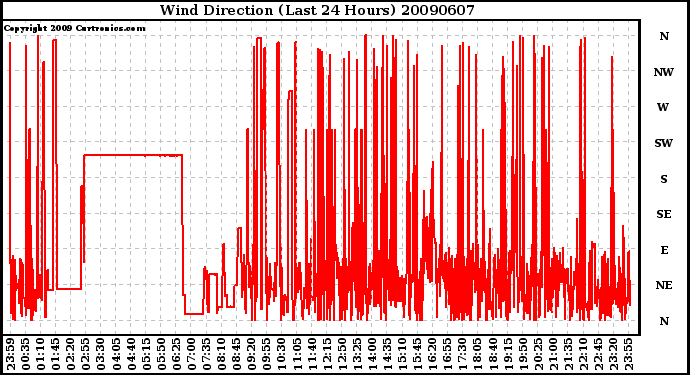Click the 16:20 time axis label

432,354
